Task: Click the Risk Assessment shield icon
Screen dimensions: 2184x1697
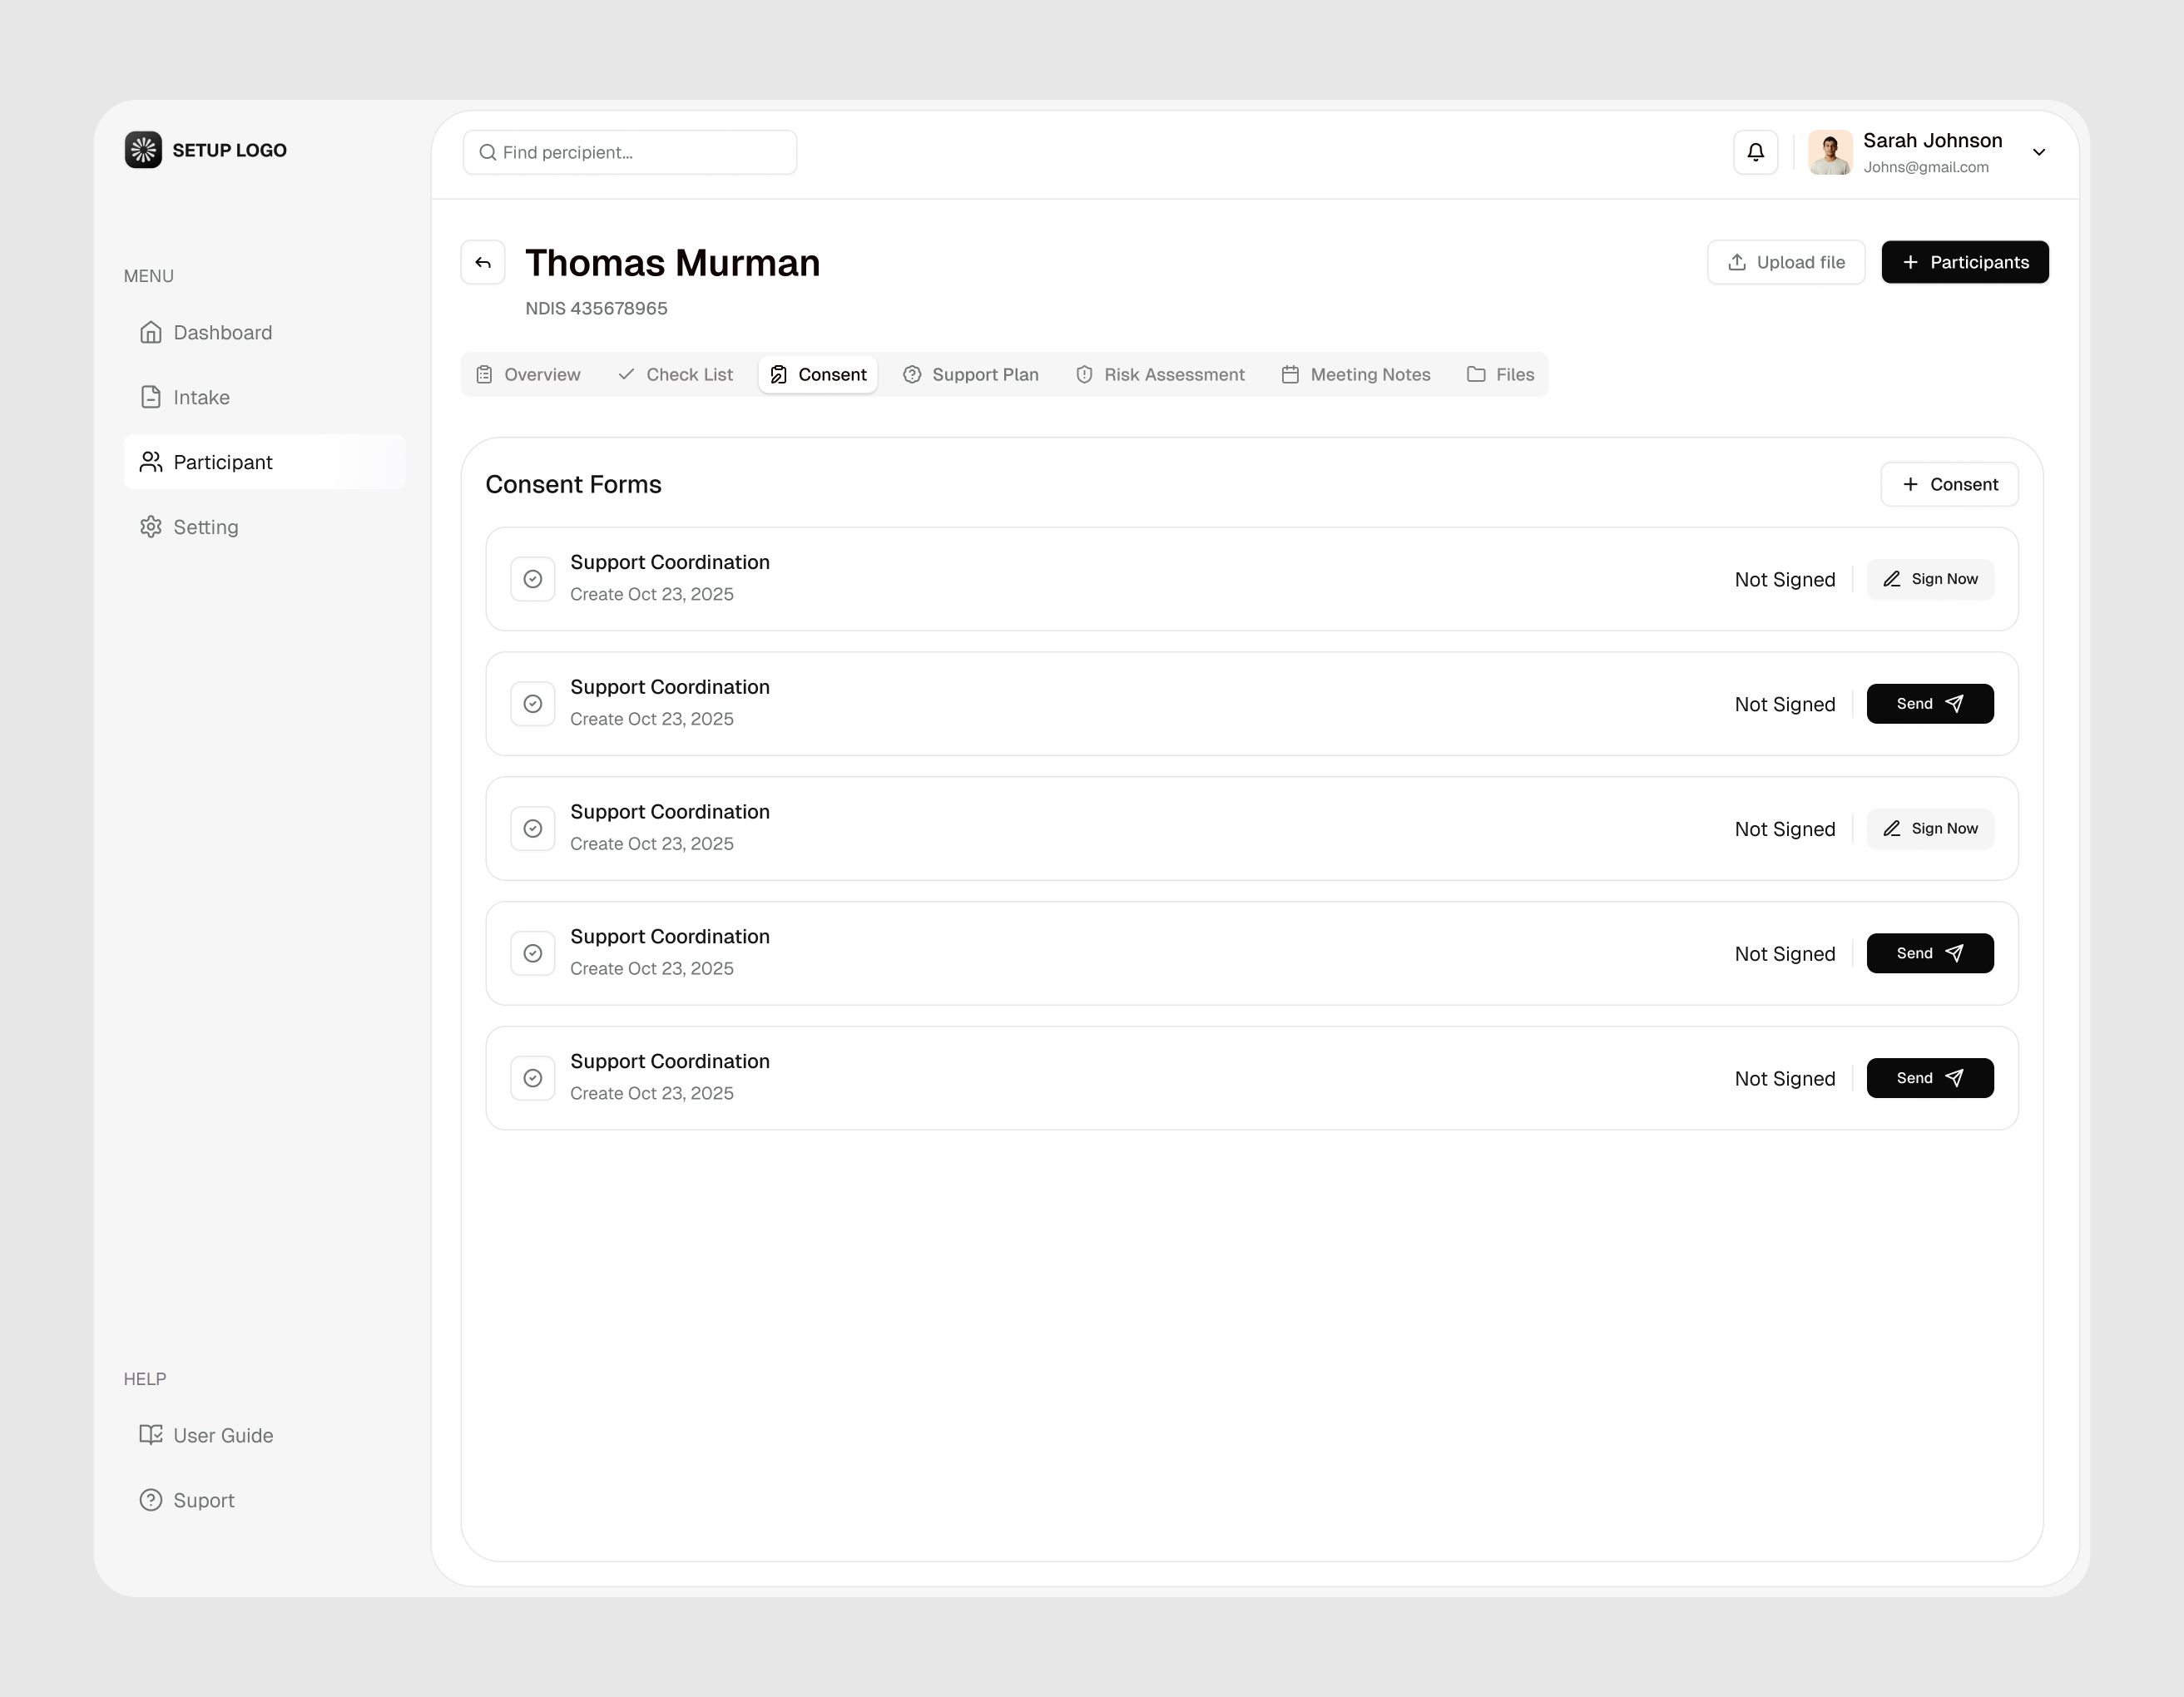Action: [1086, 374]
